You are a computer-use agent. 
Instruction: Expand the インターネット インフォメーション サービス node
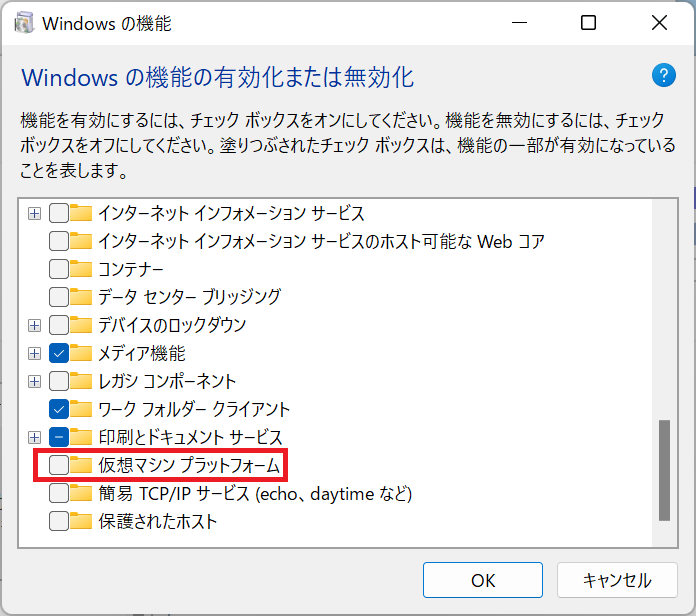[x=34, y=213]
